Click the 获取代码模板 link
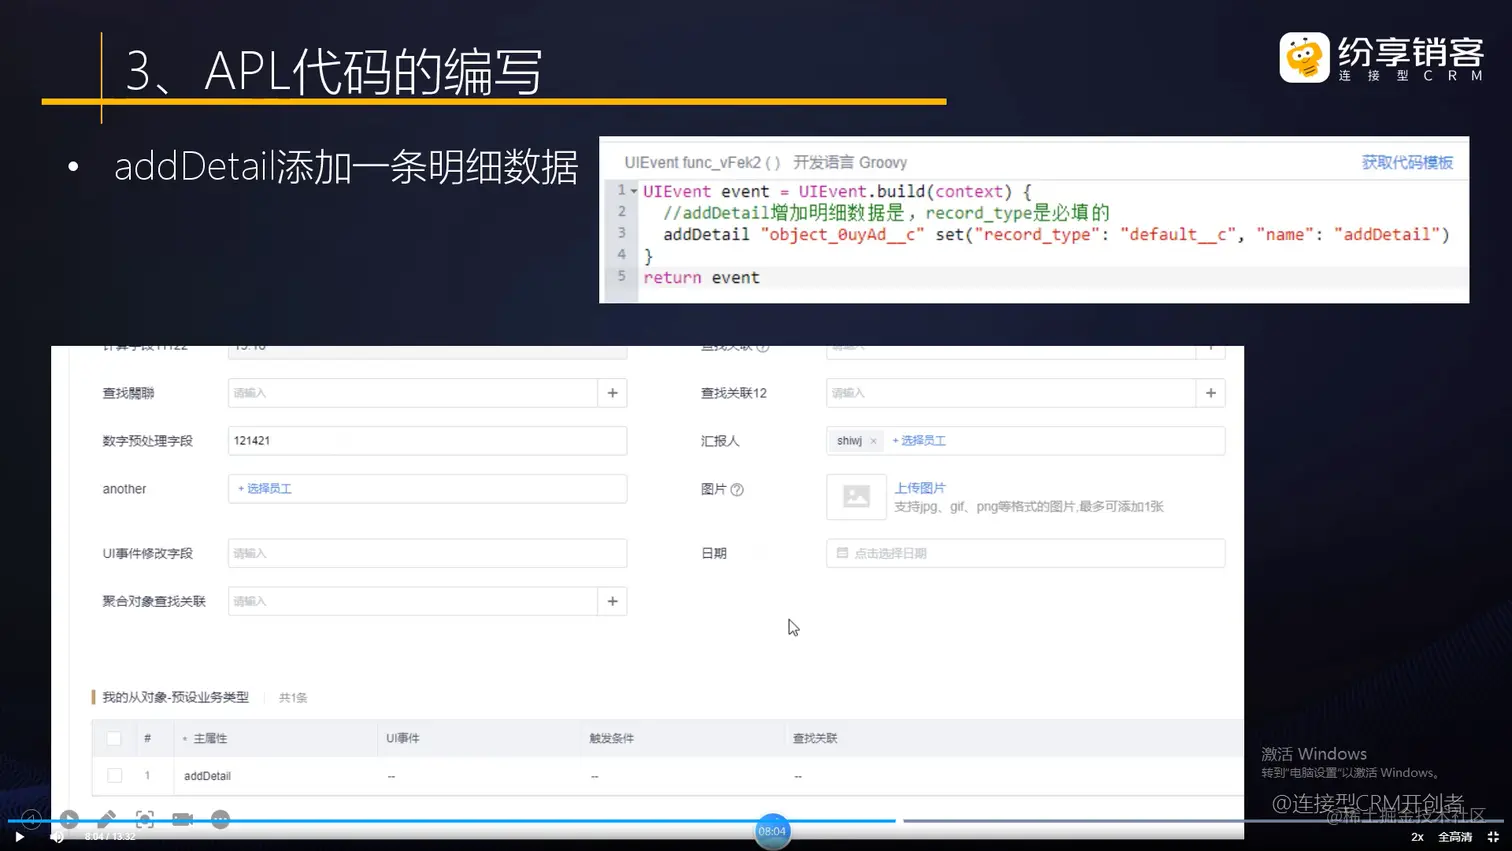Screen dimensions: 1512x851 [x=1407, y=162]
